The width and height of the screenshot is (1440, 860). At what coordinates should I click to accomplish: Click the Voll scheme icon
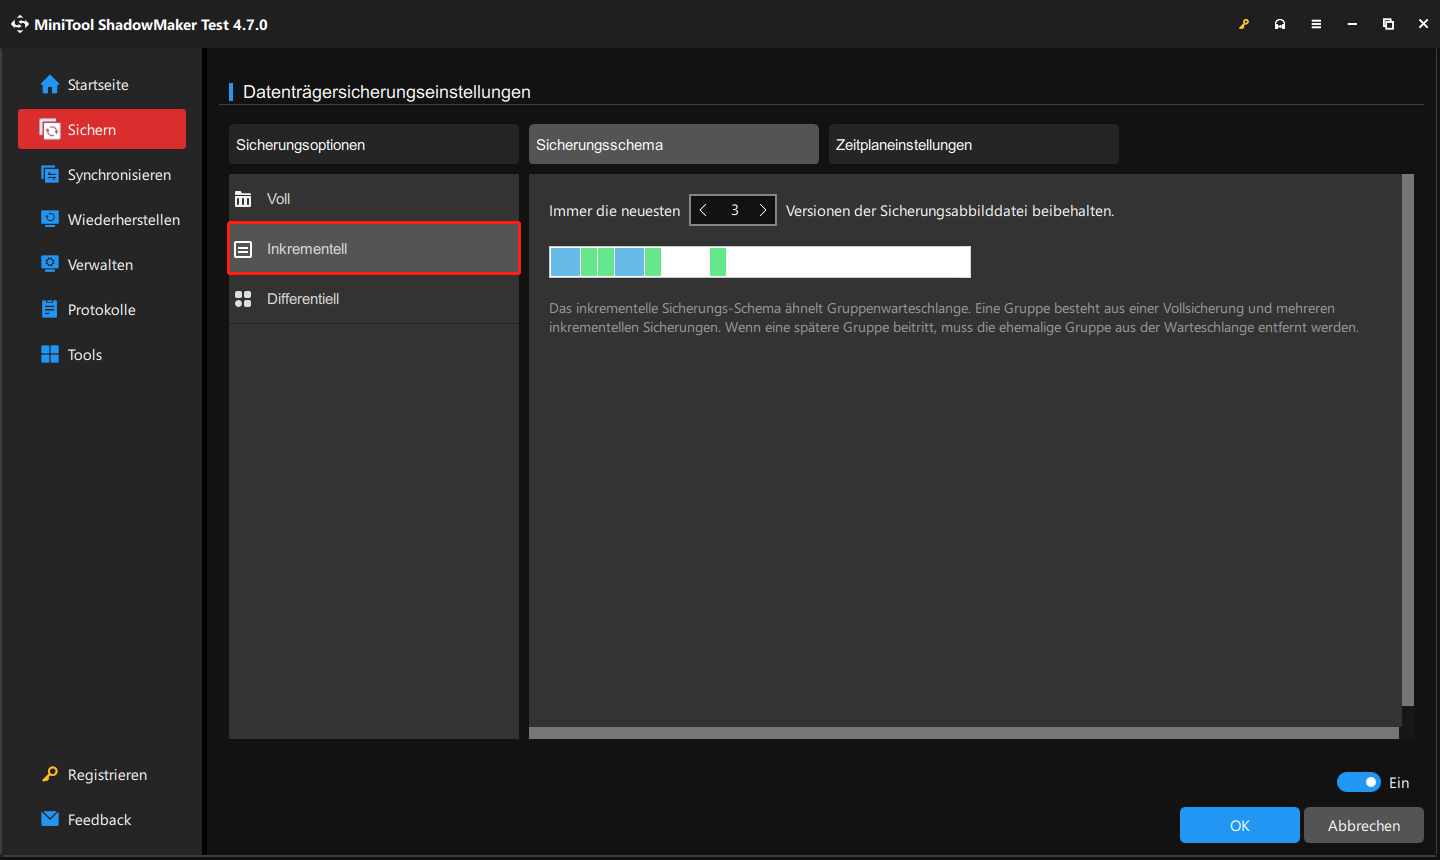click(x=243, y=199)
